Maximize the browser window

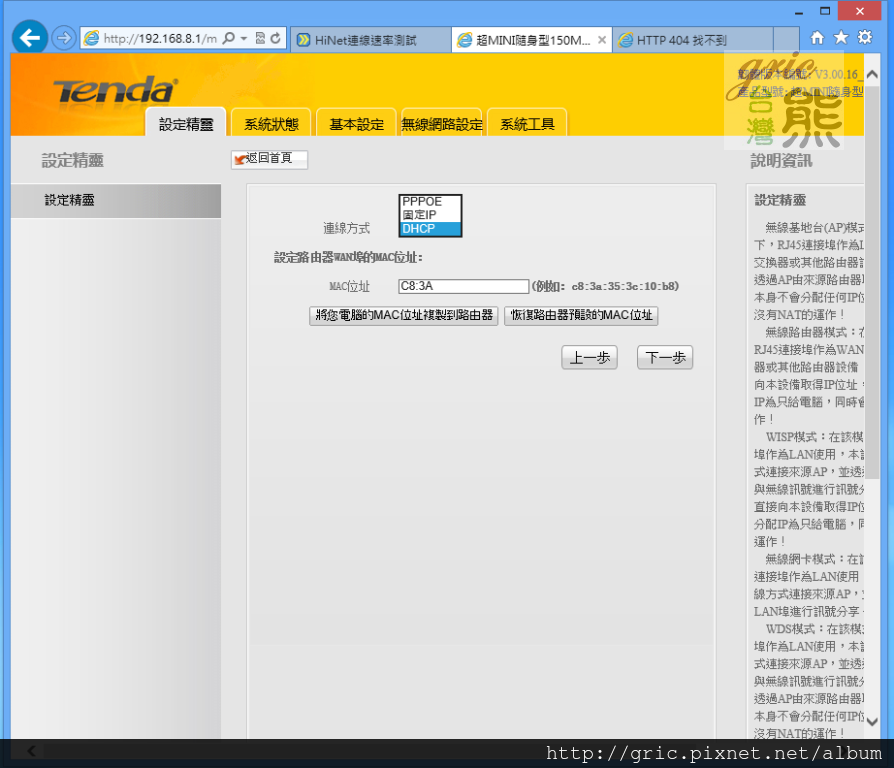tap(825, 11)
